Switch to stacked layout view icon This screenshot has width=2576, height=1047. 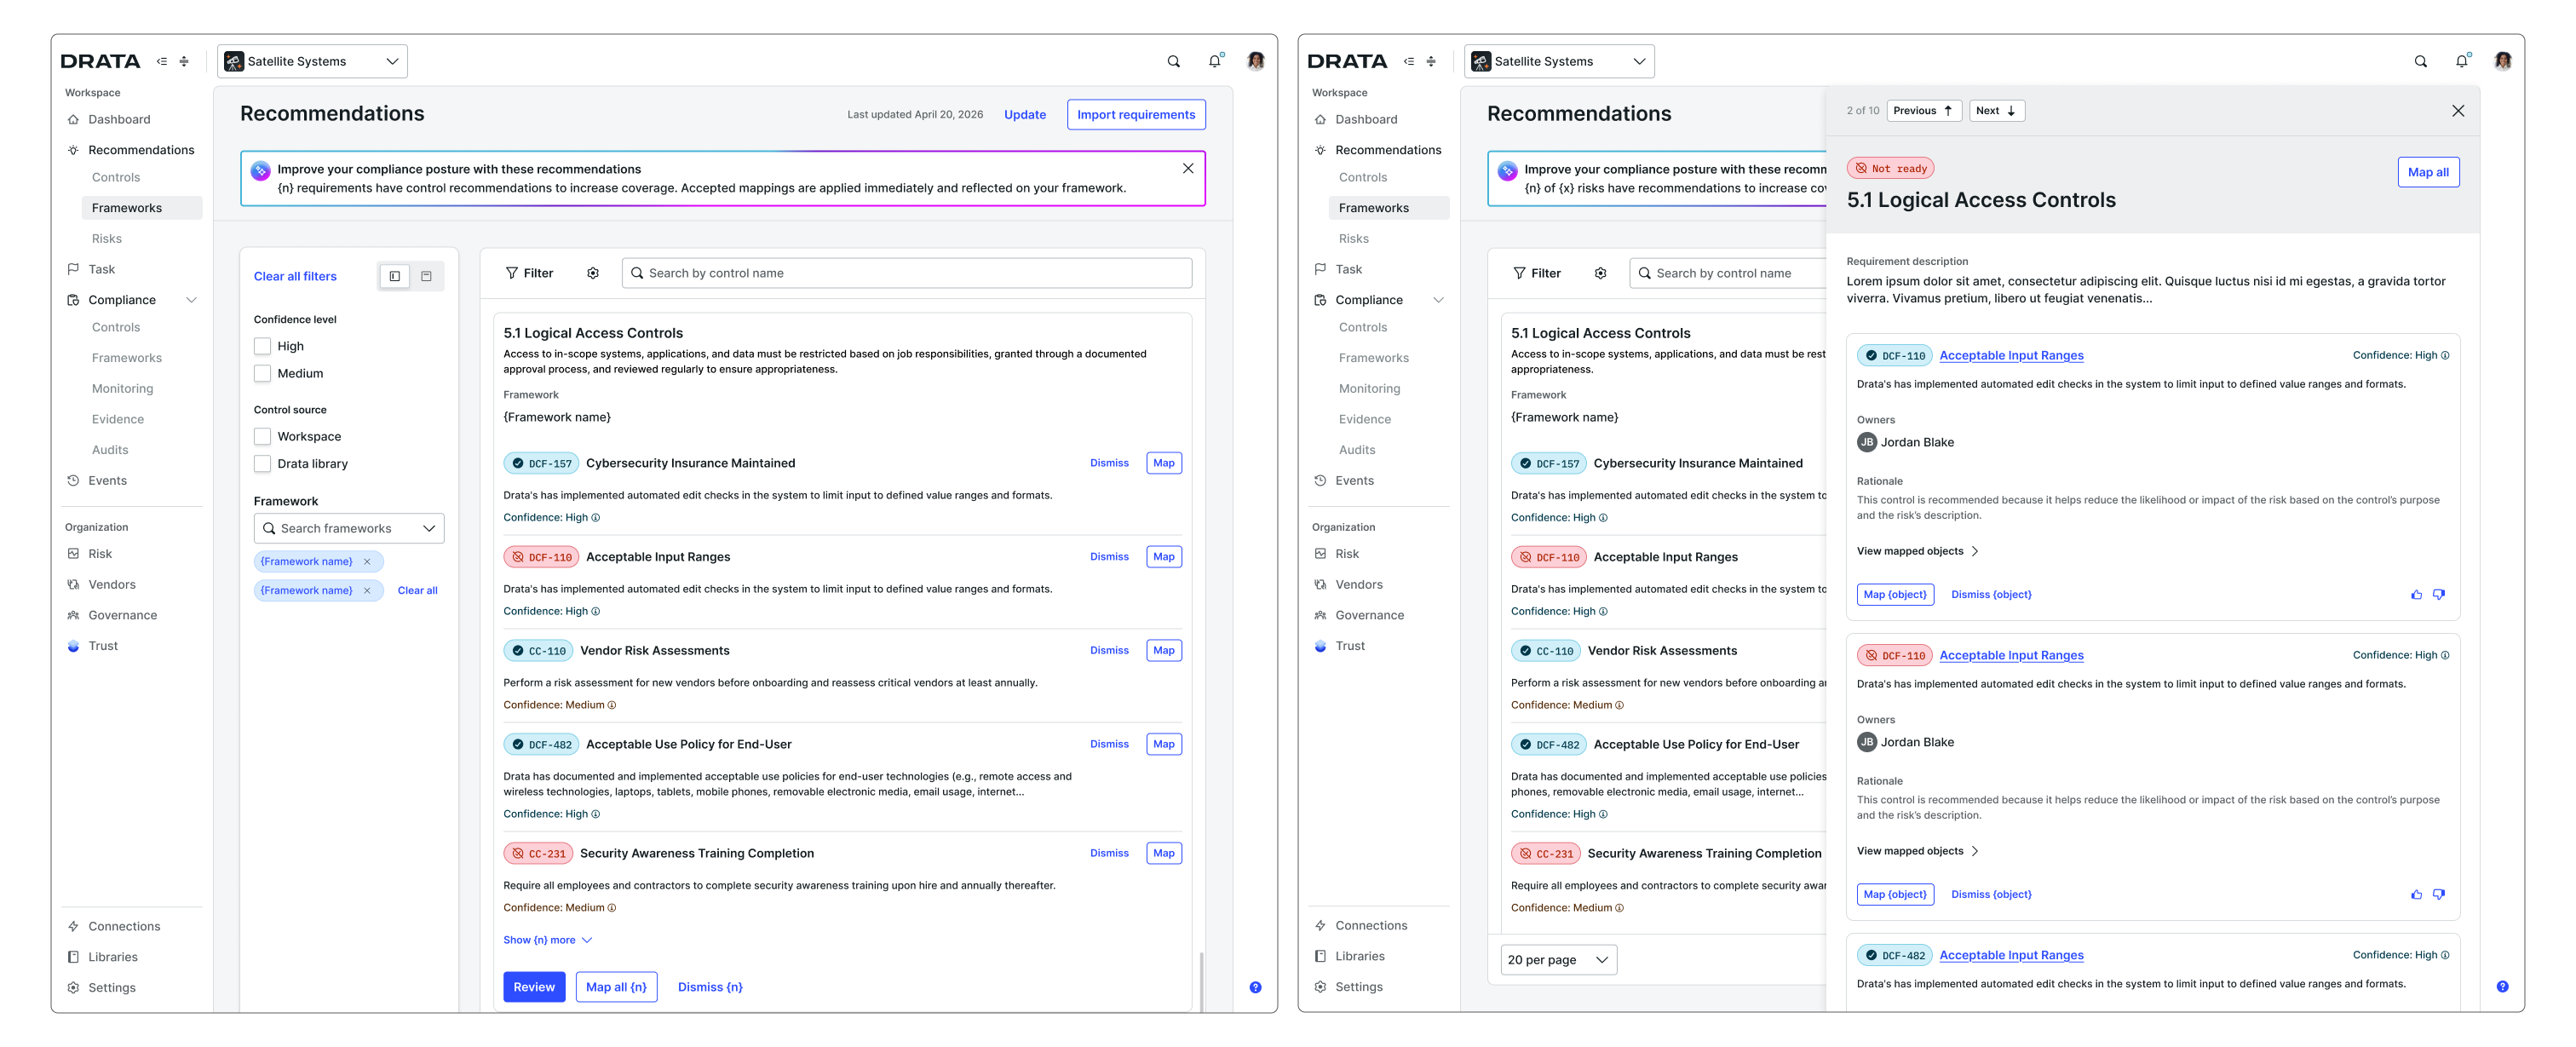point(426,276)
